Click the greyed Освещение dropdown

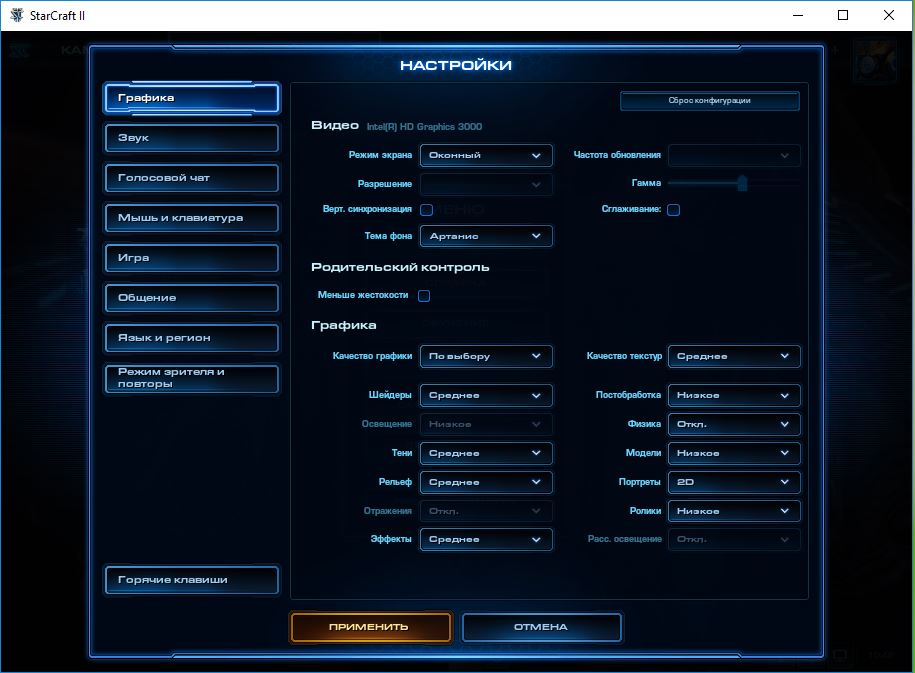tap(486, 424)
